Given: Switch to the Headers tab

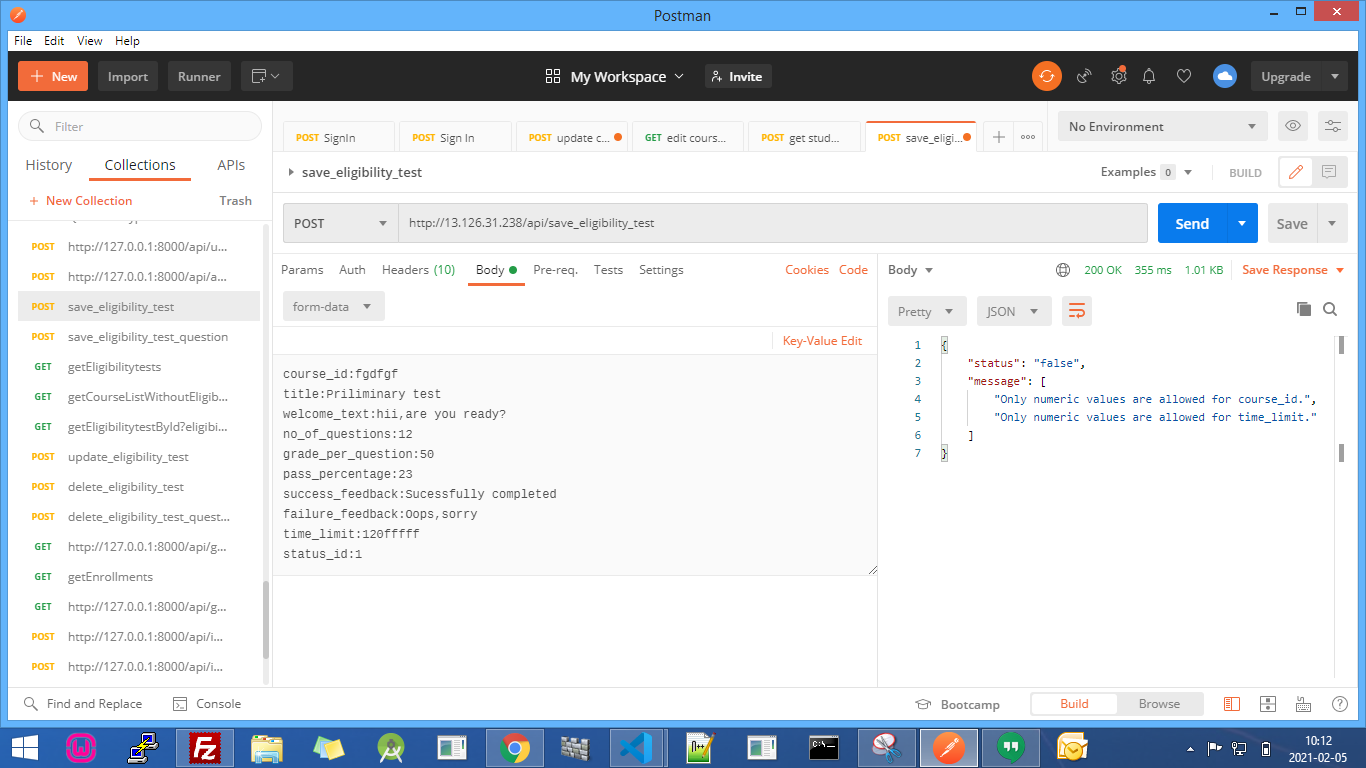Looking at the screenshot, I should [x=418, y=270].
